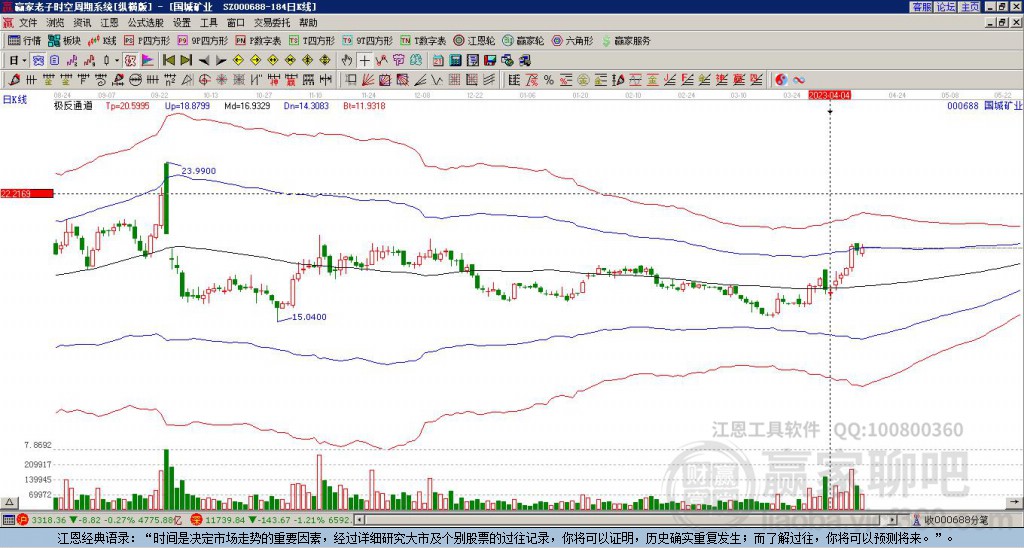Click the Dn=14.3083 value

pos(306,105)
